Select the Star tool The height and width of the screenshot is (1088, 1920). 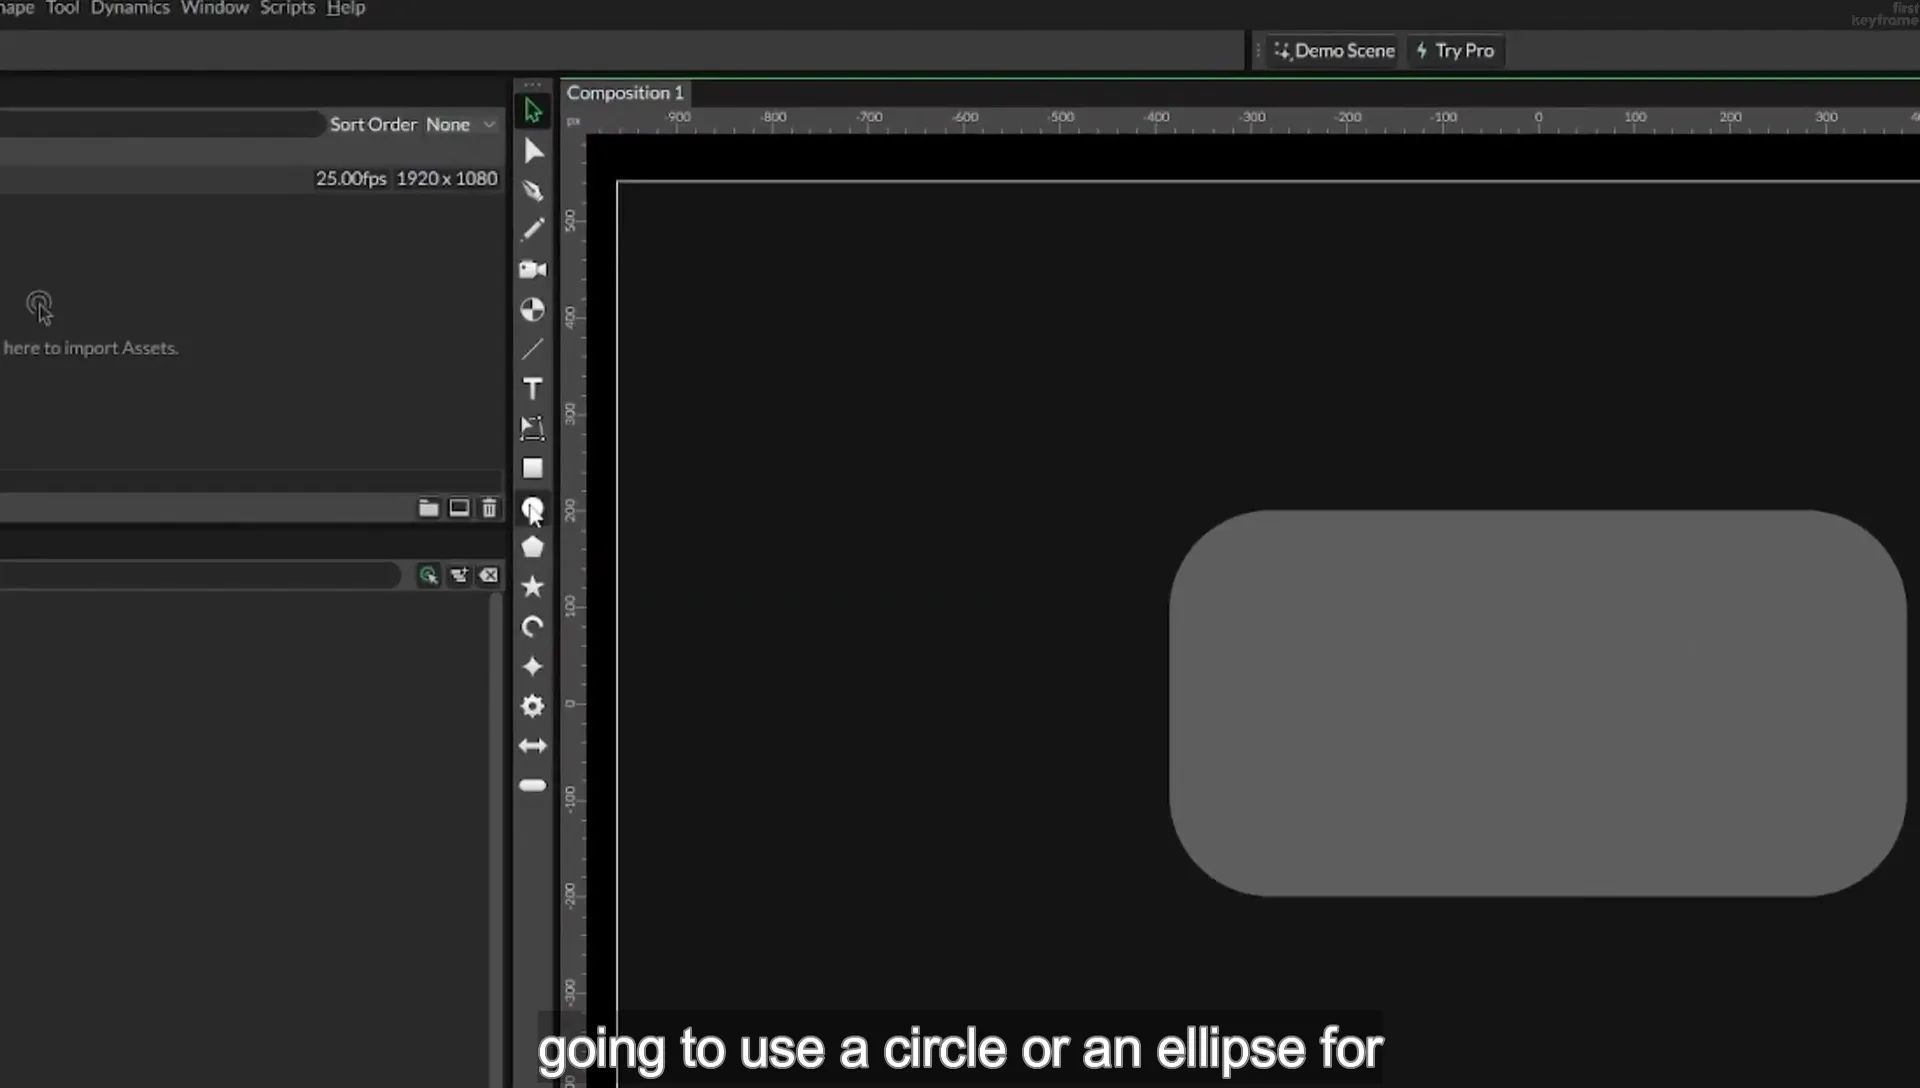coord(533,587)
